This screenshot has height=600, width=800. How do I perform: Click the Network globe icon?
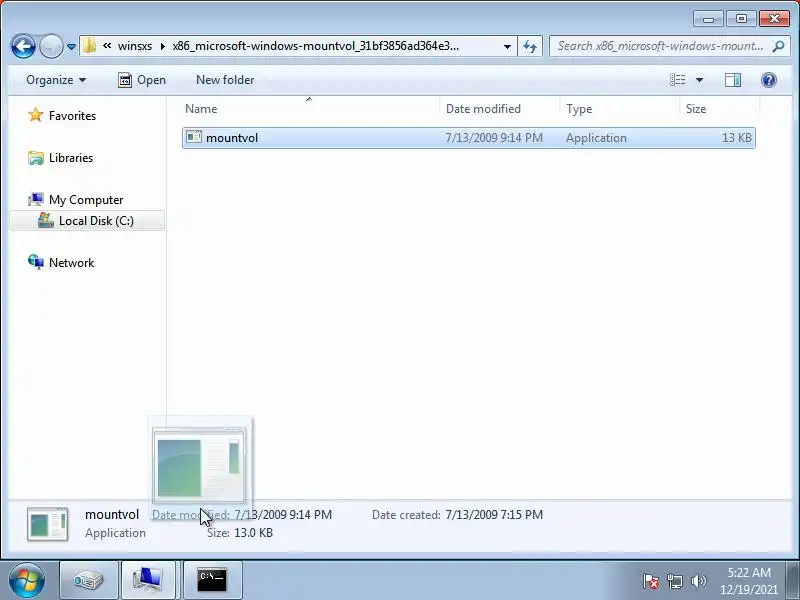(x=36, y=262)
